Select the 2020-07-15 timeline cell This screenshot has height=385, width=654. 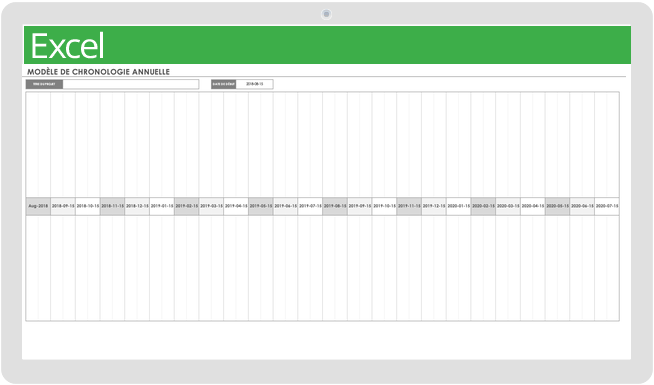pyautogui.click(x=607, y=206)
